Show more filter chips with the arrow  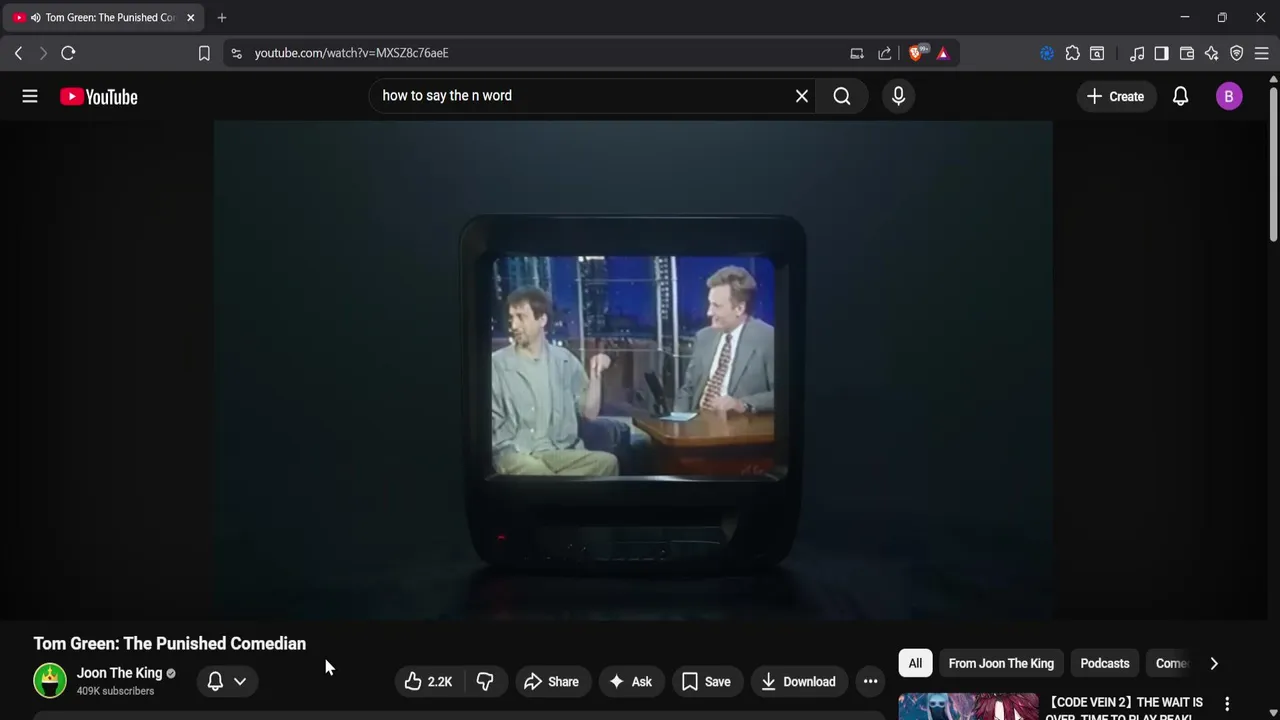(1214, 663)
